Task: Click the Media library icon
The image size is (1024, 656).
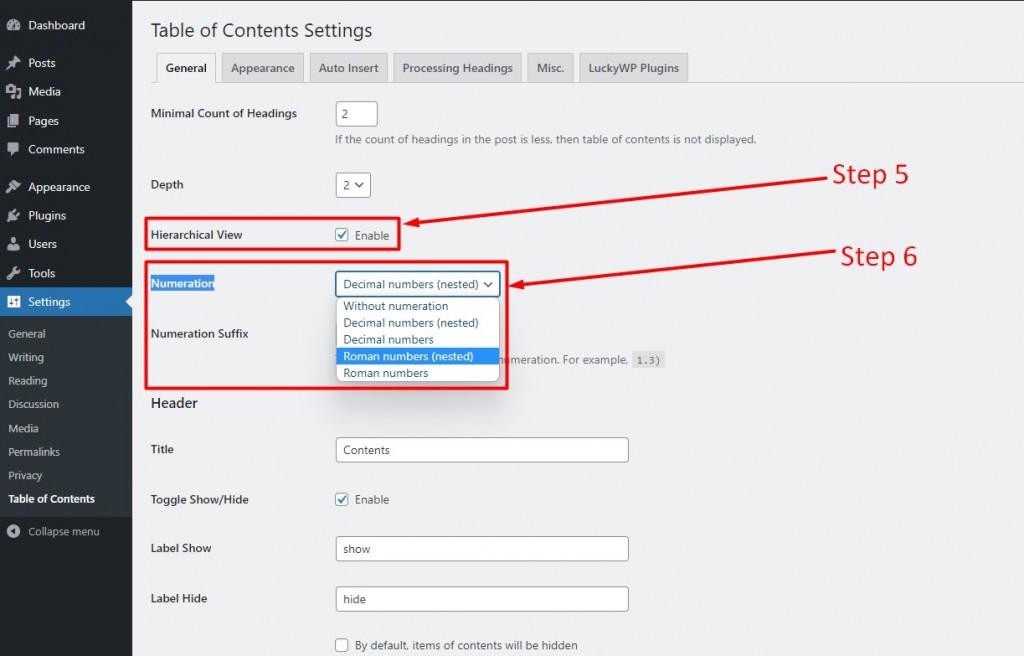Action: [13, 91]
